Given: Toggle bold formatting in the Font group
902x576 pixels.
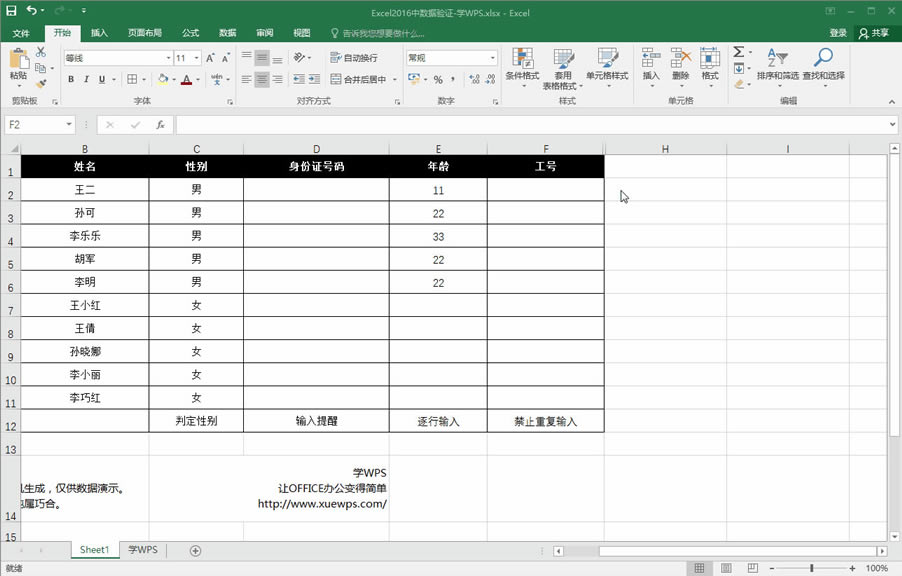Looking at the screenshot, I should (x=70, y=80).
